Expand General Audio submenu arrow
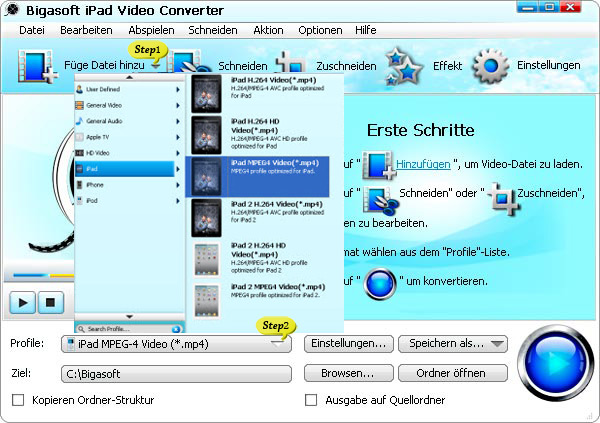Image resolution: width=600 pixels, height=423 pixels. (x=178, y=121)
